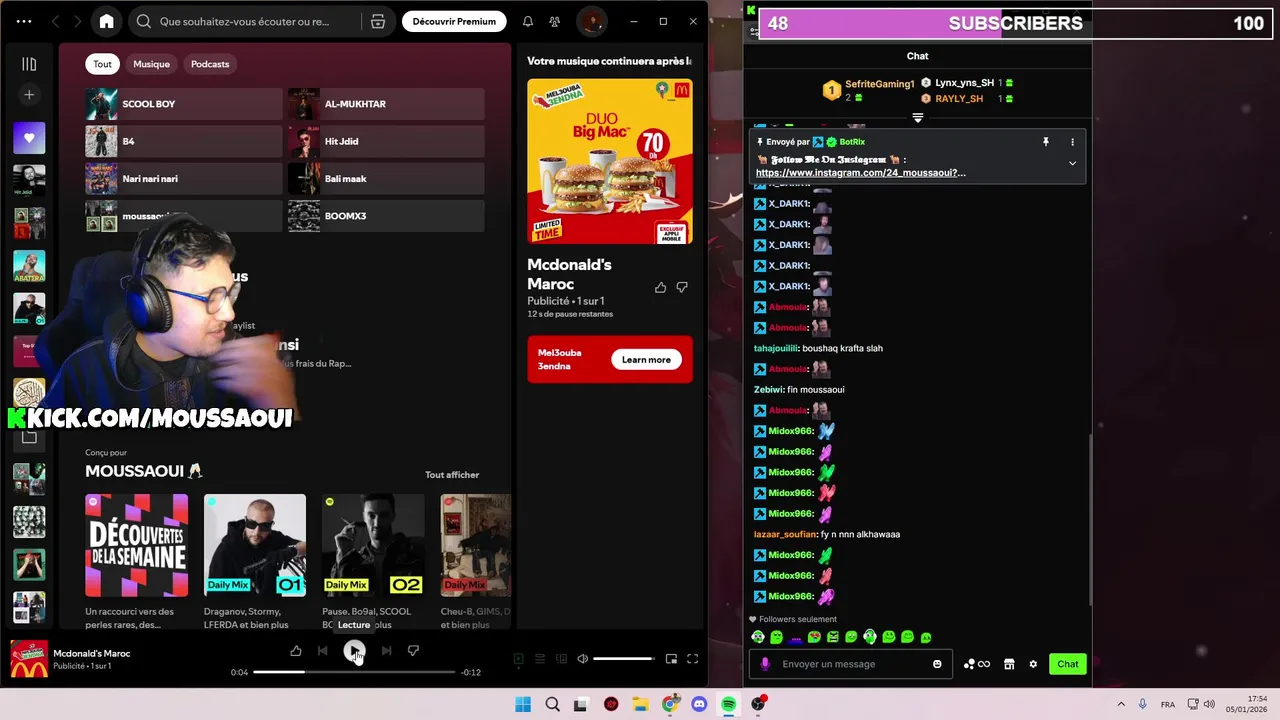Viewport: 1280px width, 720px height.
Task: Open the Kick shop icon
Action: [x=1009, y=664]
